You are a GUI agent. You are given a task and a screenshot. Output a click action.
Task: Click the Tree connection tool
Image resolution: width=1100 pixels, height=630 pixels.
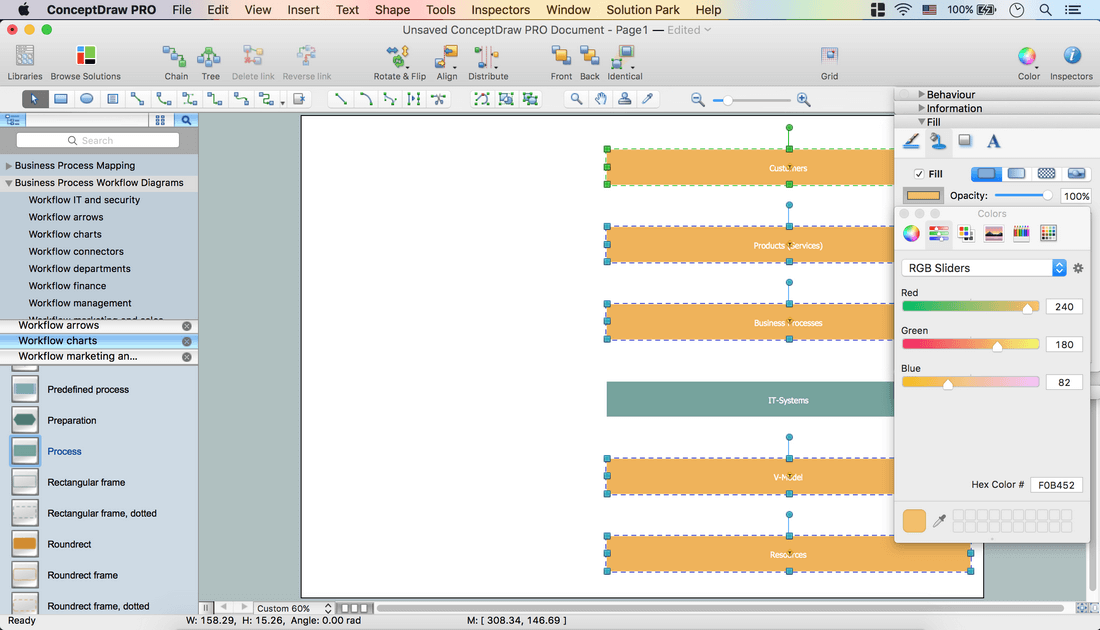[x=210, y=57]
